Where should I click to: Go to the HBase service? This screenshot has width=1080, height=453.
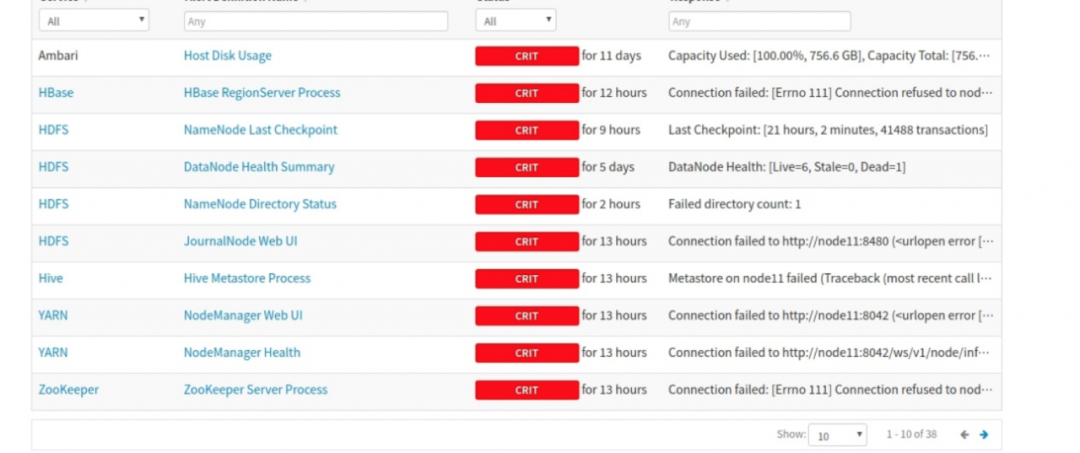tap(56, 93)
